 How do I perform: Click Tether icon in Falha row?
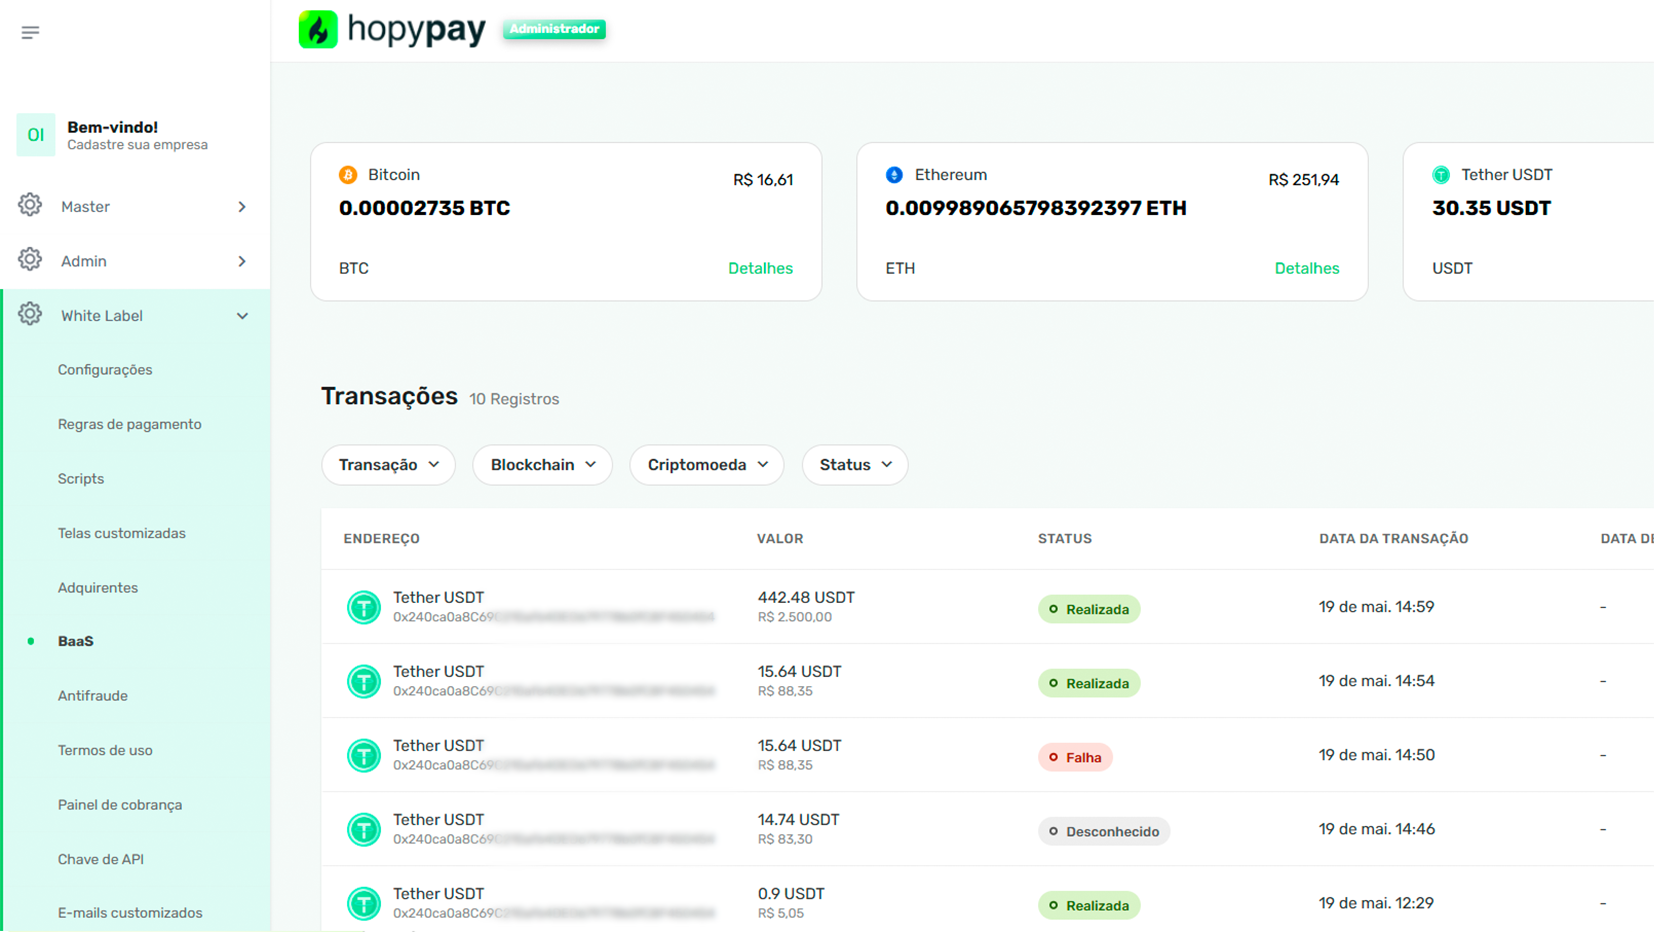point(364,755)
